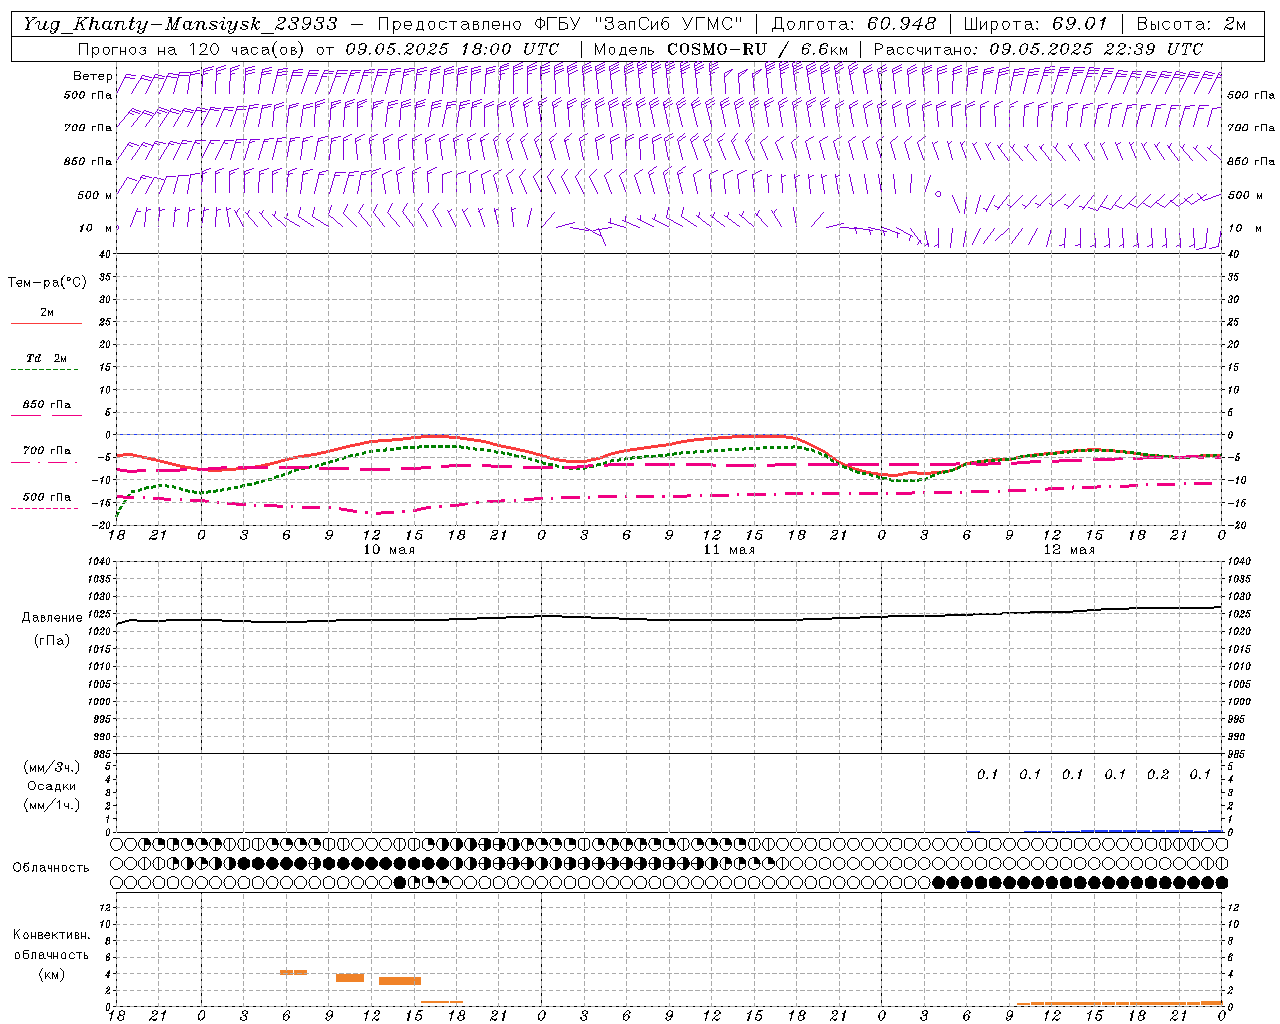Click the (км) unit under convective cloudiness
This screenshot has width=1280, height=1024.
coord(51,974)
